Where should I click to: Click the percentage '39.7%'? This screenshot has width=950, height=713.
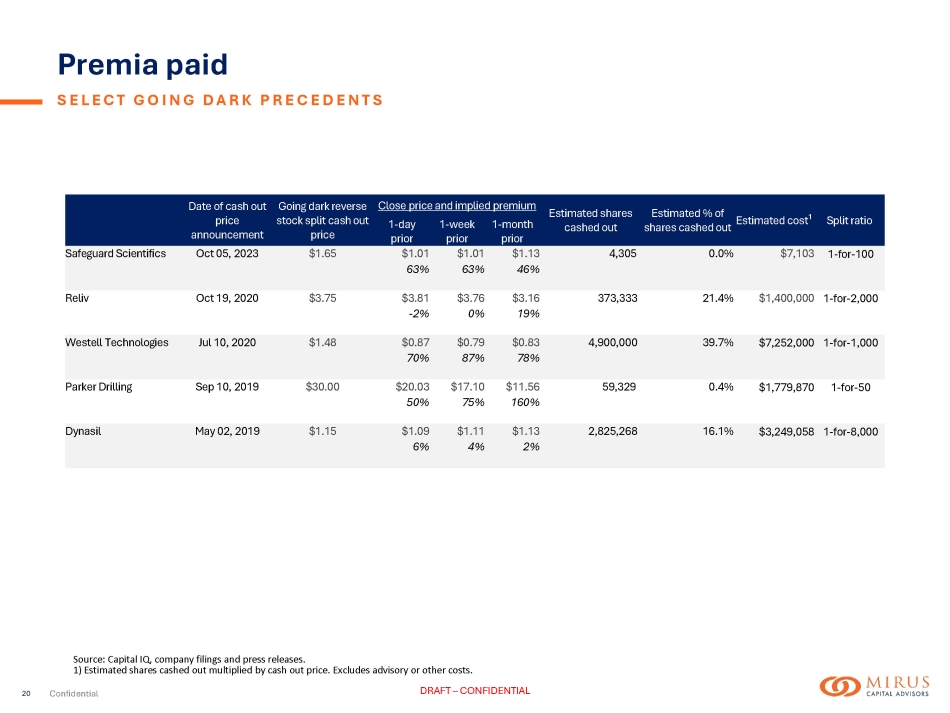point(718,342)
